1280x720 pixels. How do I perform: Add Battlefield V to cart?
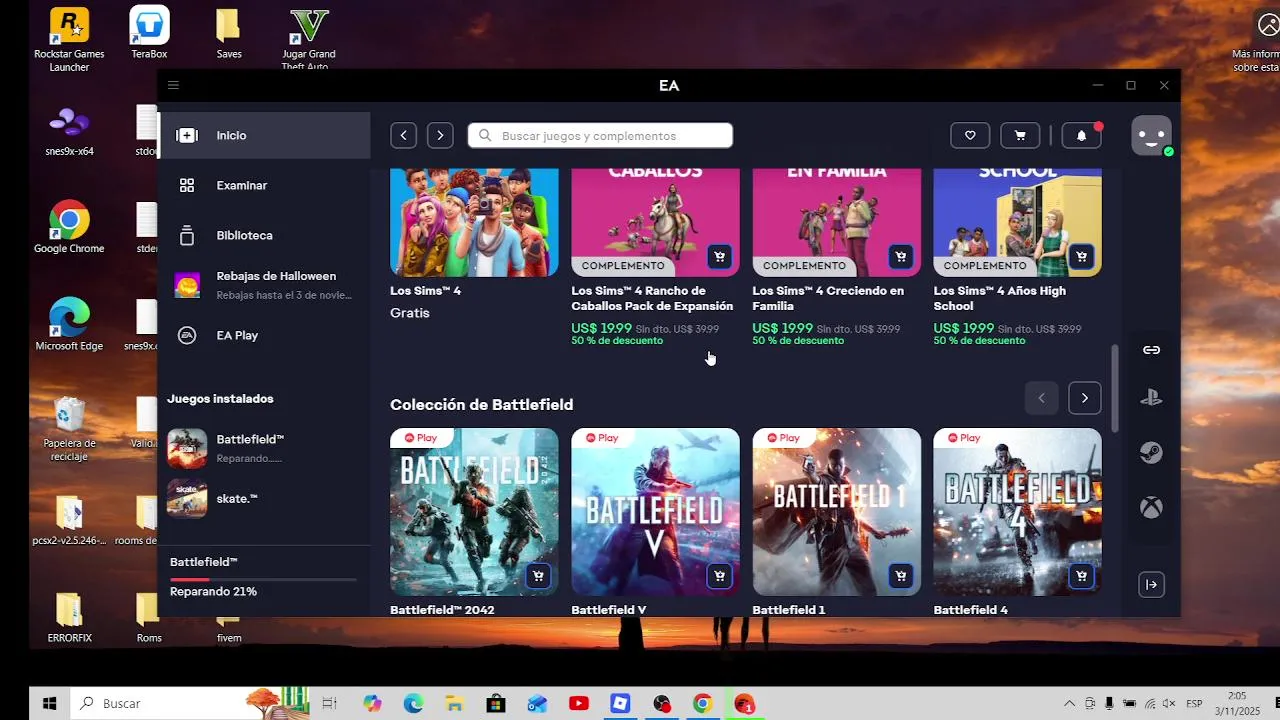[x=719, y=576]
